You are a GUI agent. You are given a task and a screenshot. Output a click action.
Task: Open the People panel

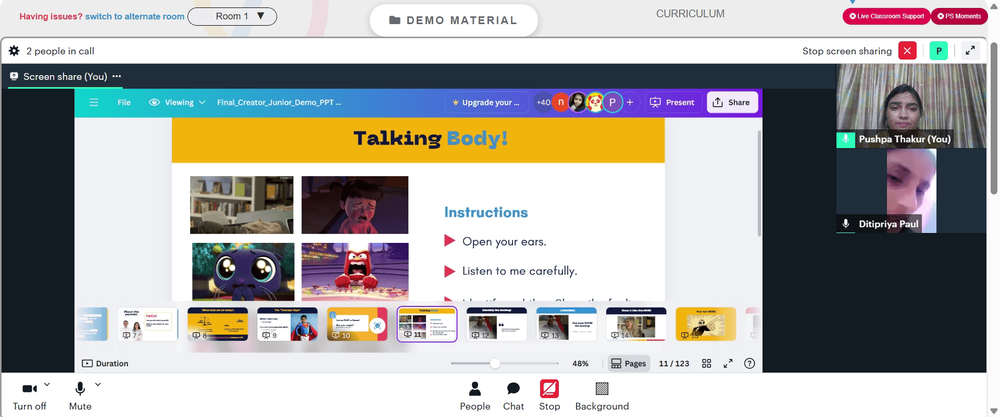[475, 396]
